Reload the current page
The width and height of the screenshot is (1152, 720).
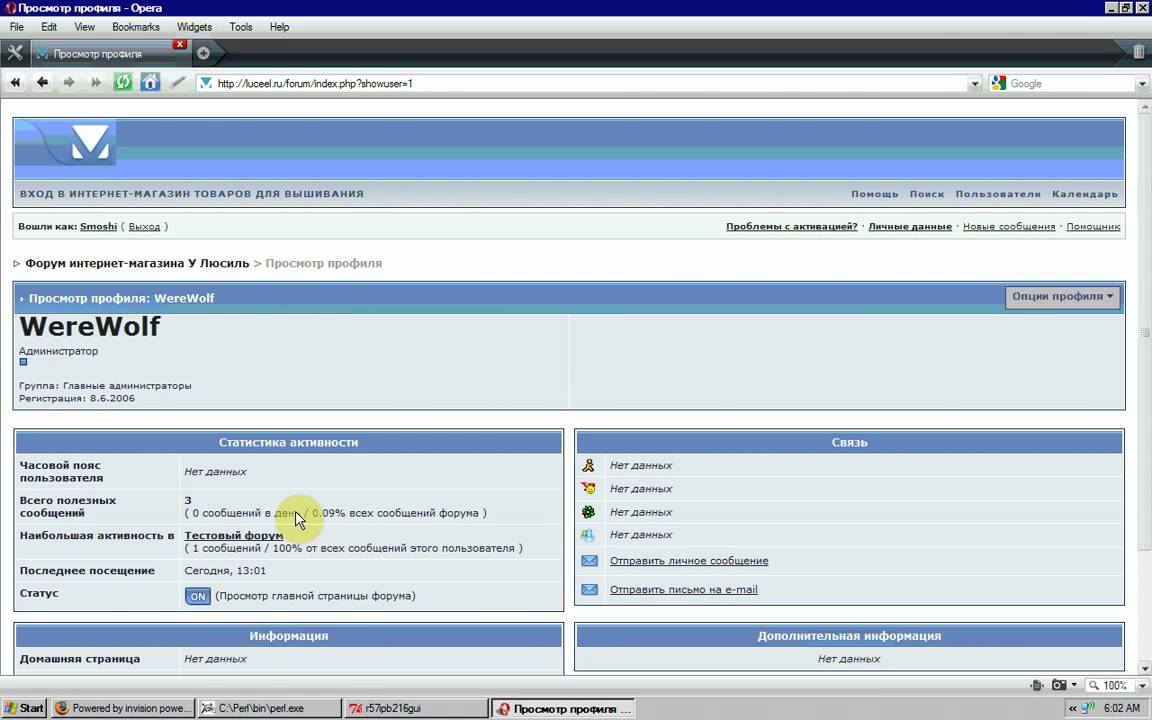tap(123, 82)
